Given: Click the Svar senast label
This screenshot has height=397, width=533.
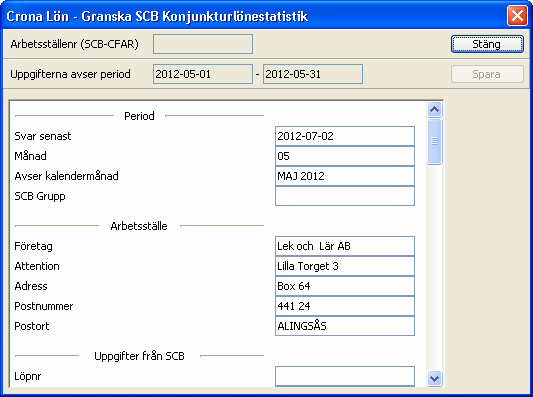Looking at the screenshot, I should [43, 136].
